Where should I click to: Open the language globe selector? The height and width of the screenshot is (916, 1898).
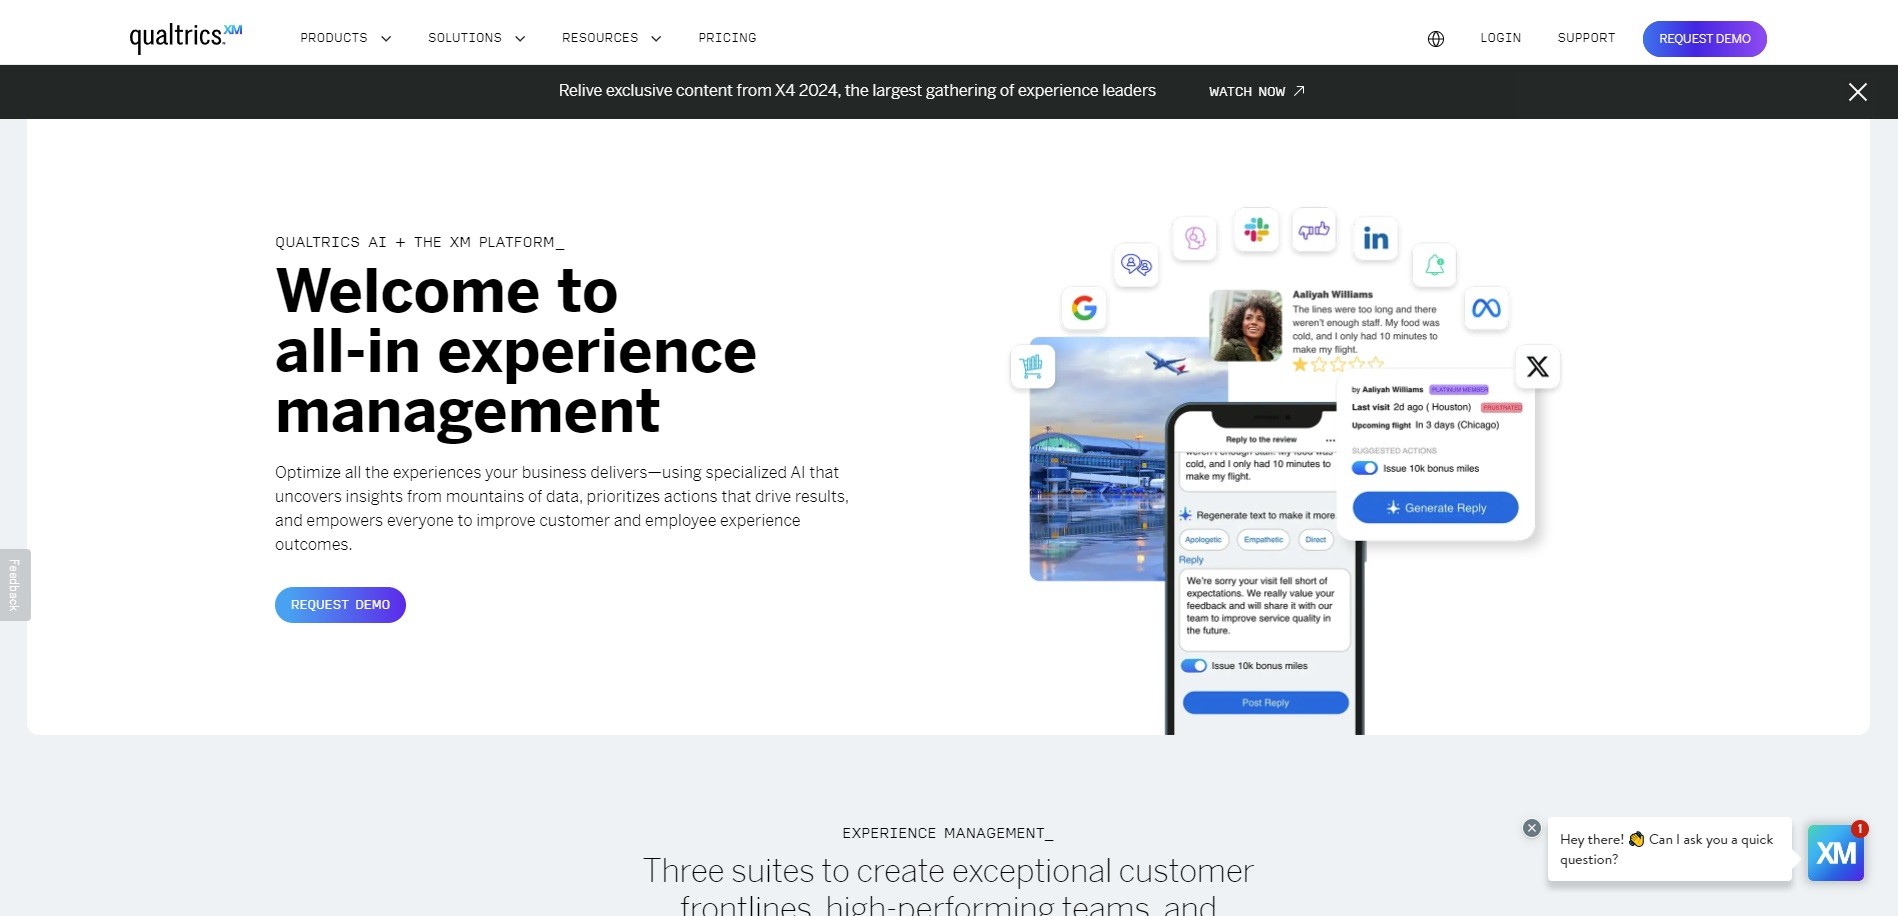[1436, 39]
